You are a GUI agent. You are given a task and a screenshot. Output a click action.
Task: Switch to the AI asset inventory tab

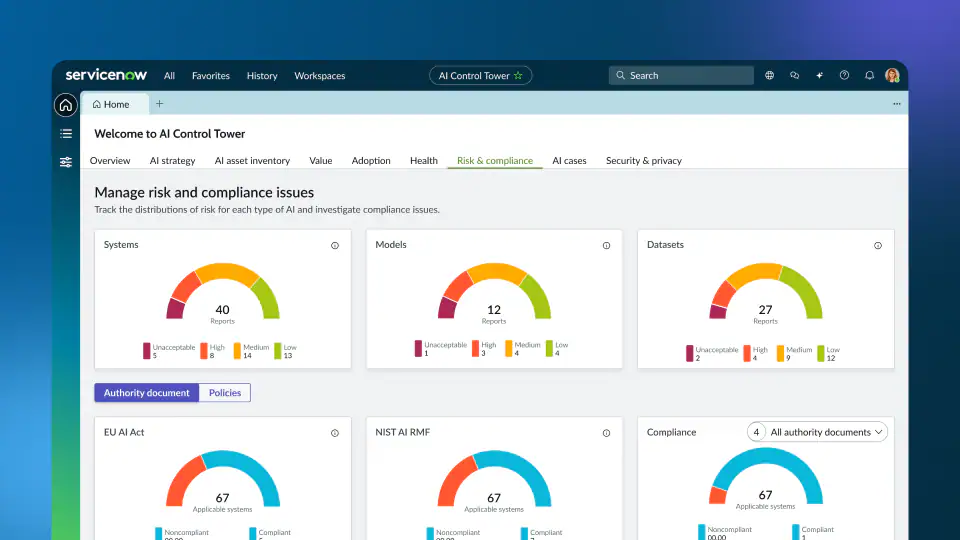point(252,161)
